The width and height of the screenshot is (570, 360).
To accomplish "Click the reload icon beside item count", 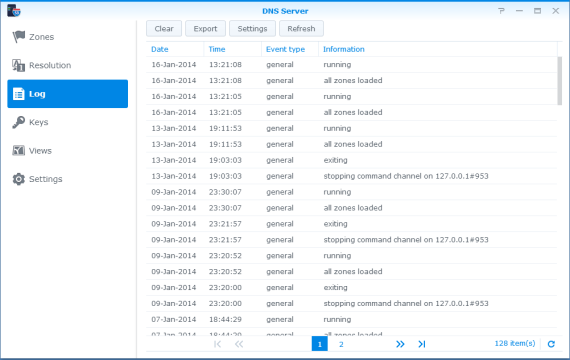I will [x=551, y=344].
